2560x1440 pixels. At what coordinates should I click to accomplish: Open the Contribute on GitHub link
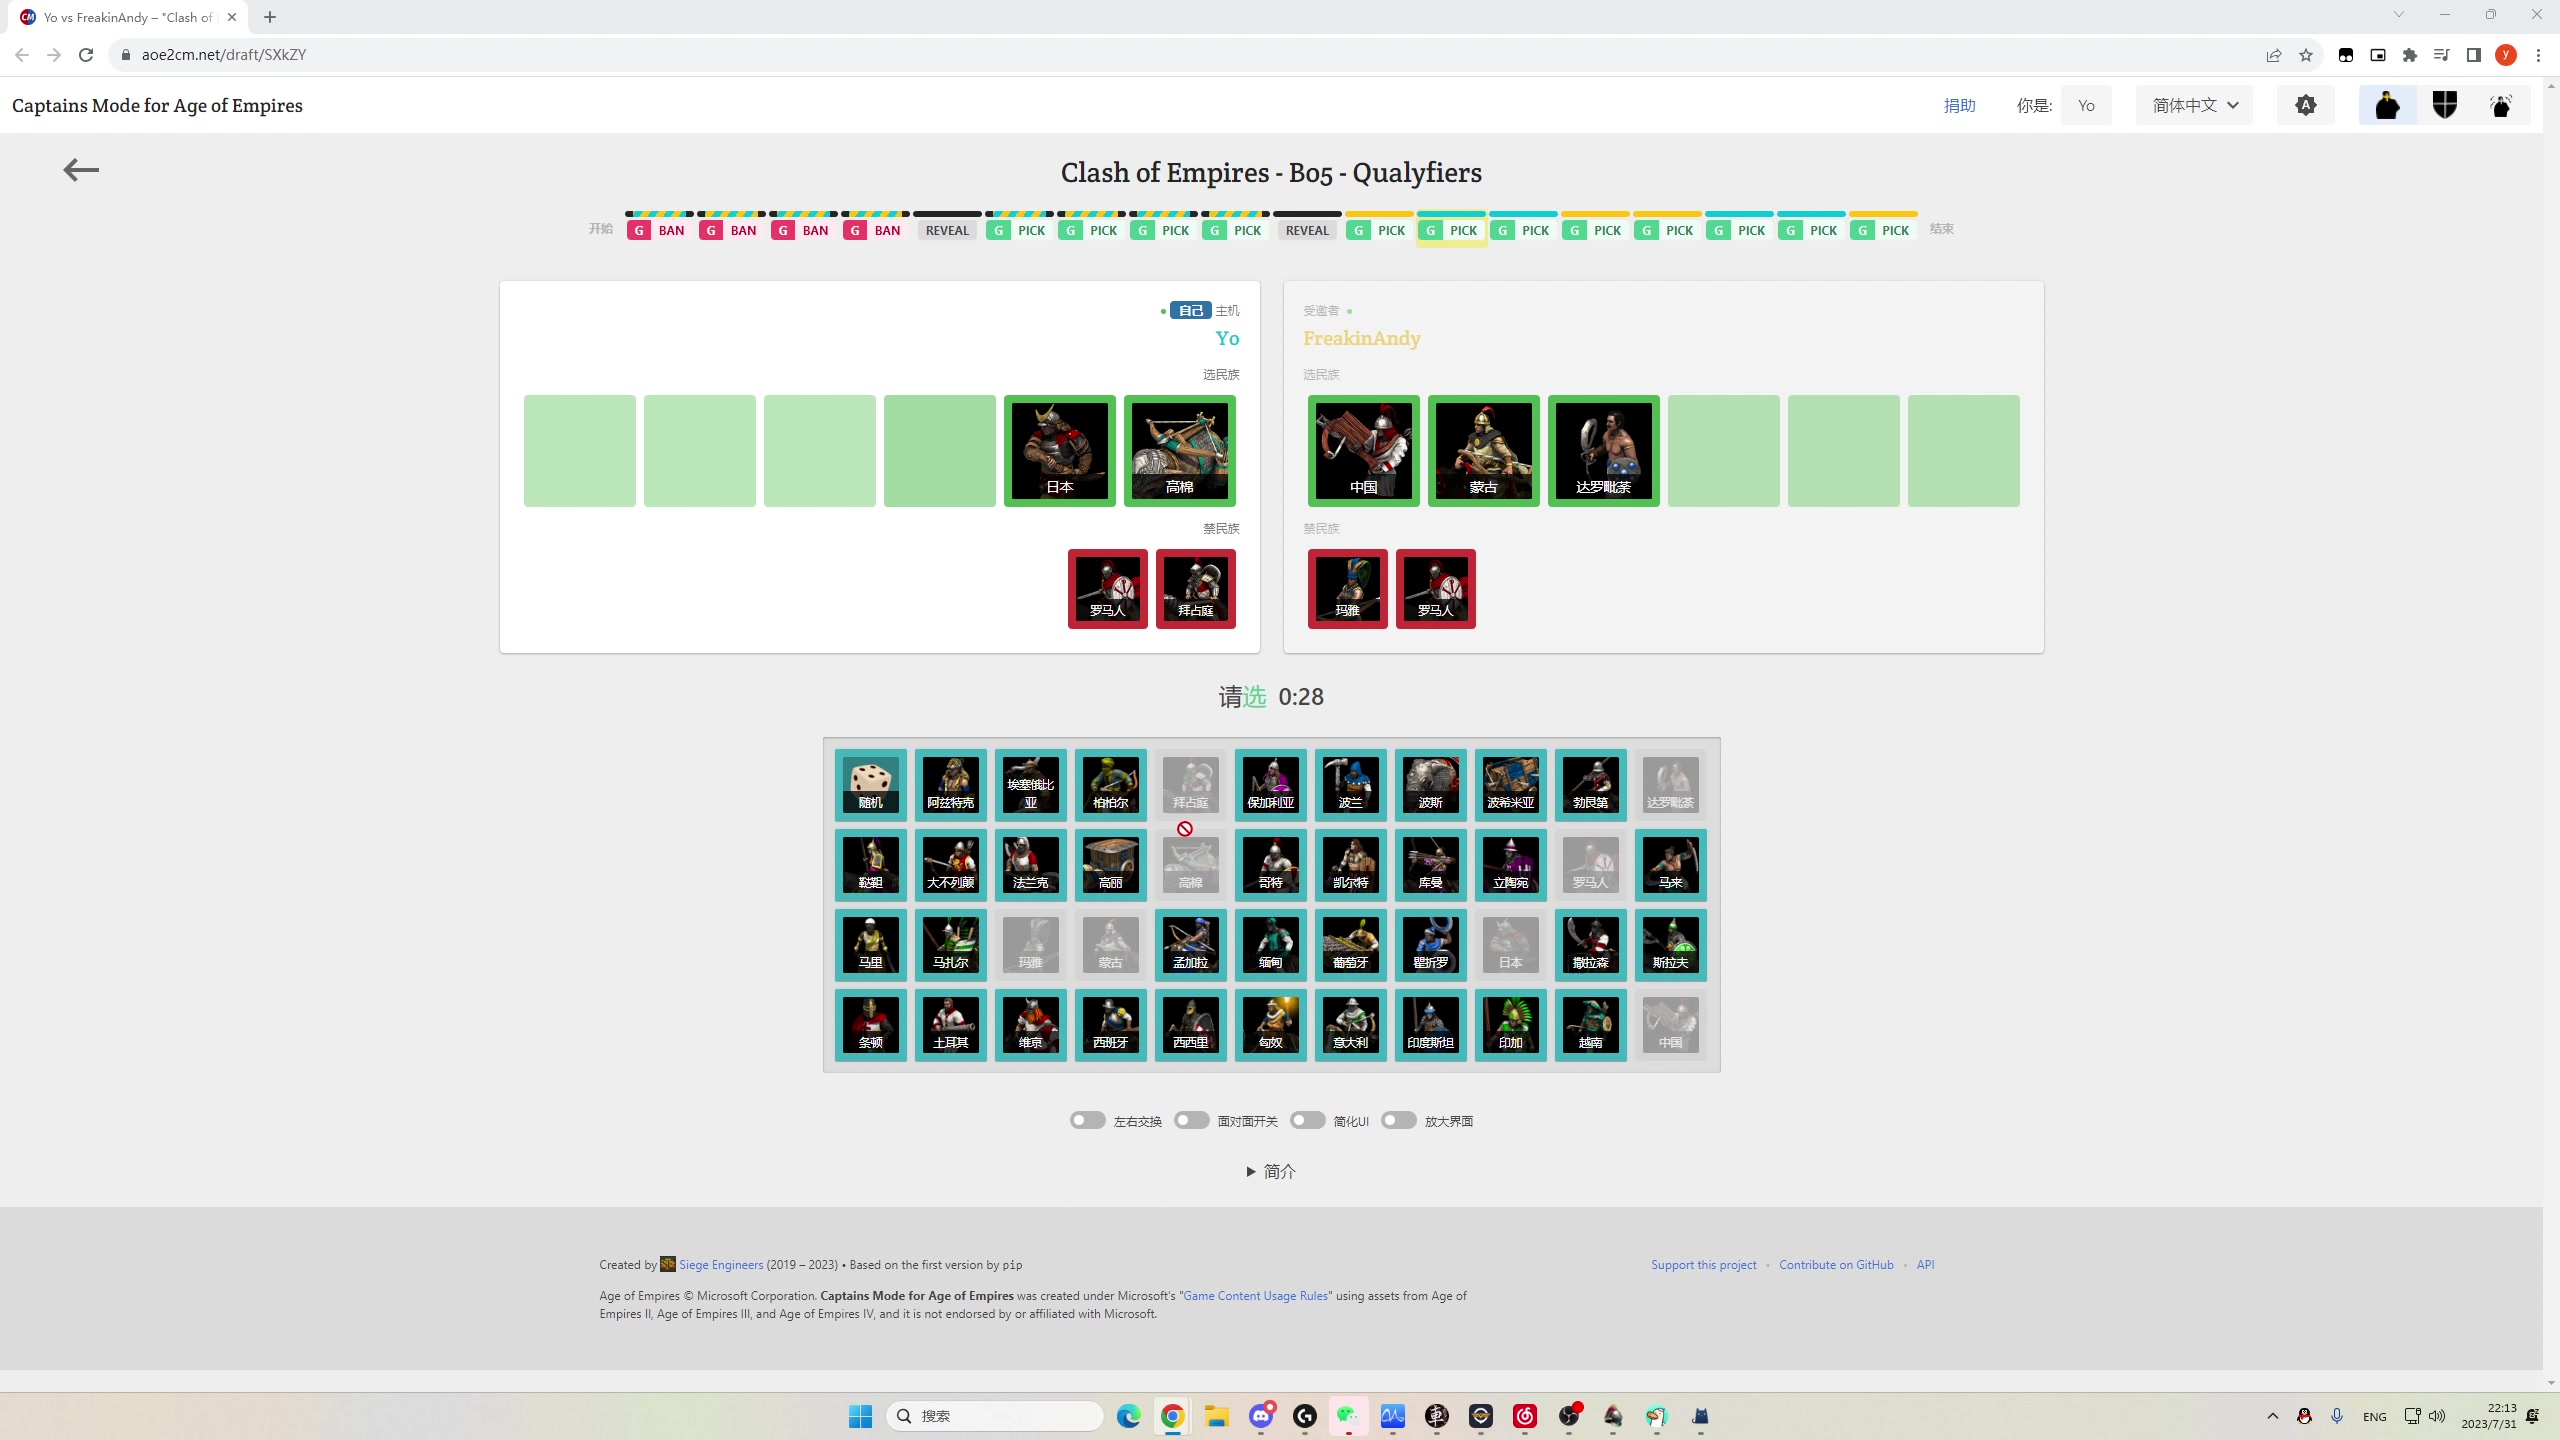(x=1836, y=1265)
